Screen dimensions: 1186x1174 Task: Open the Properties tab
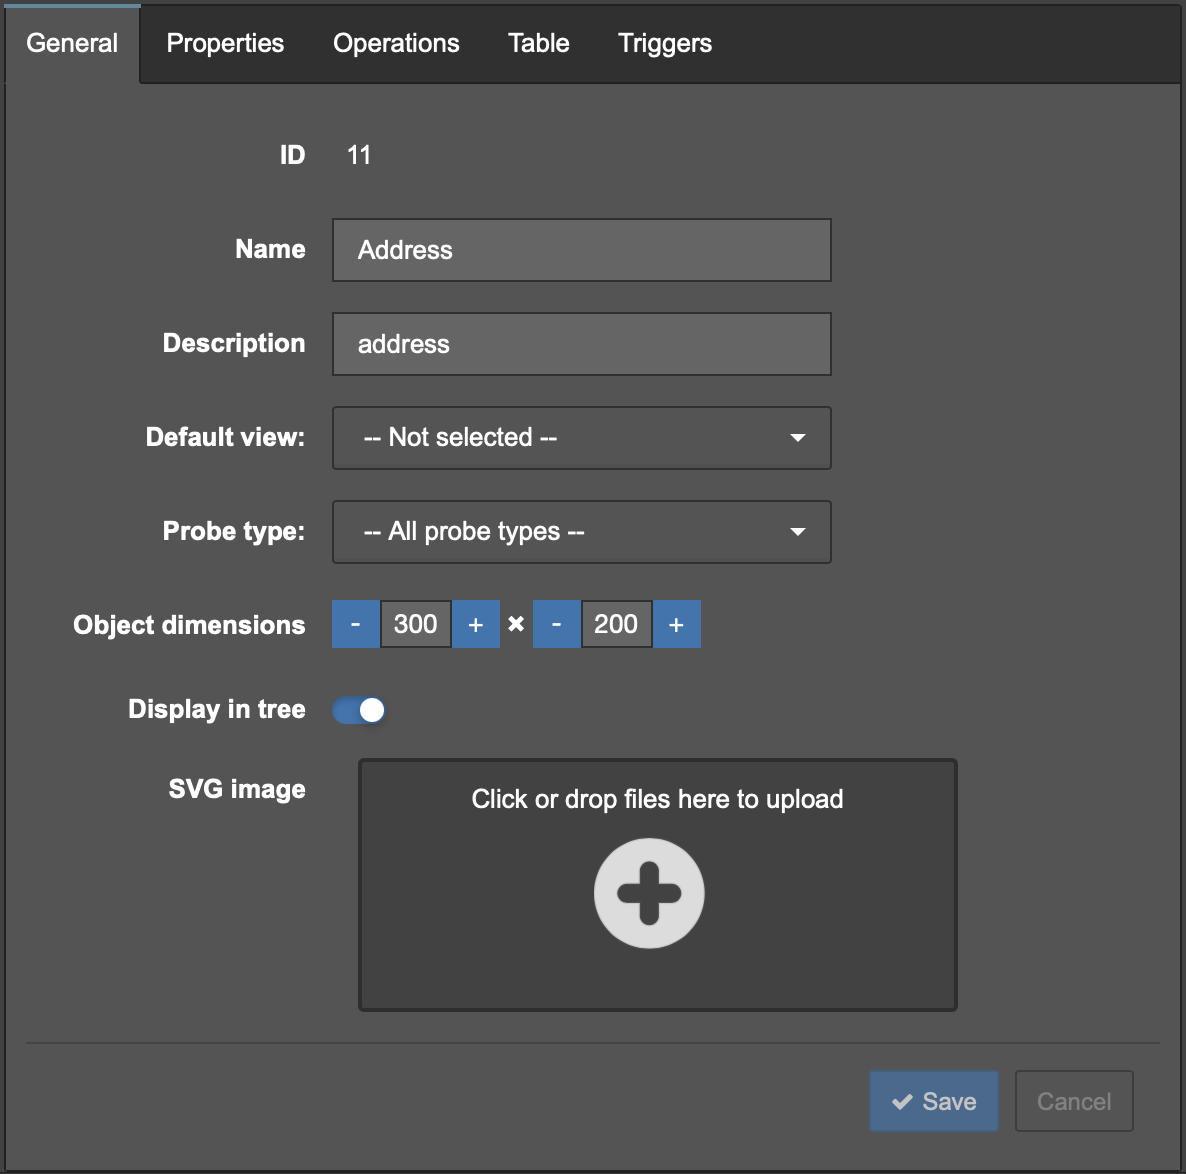coord(225,43)
